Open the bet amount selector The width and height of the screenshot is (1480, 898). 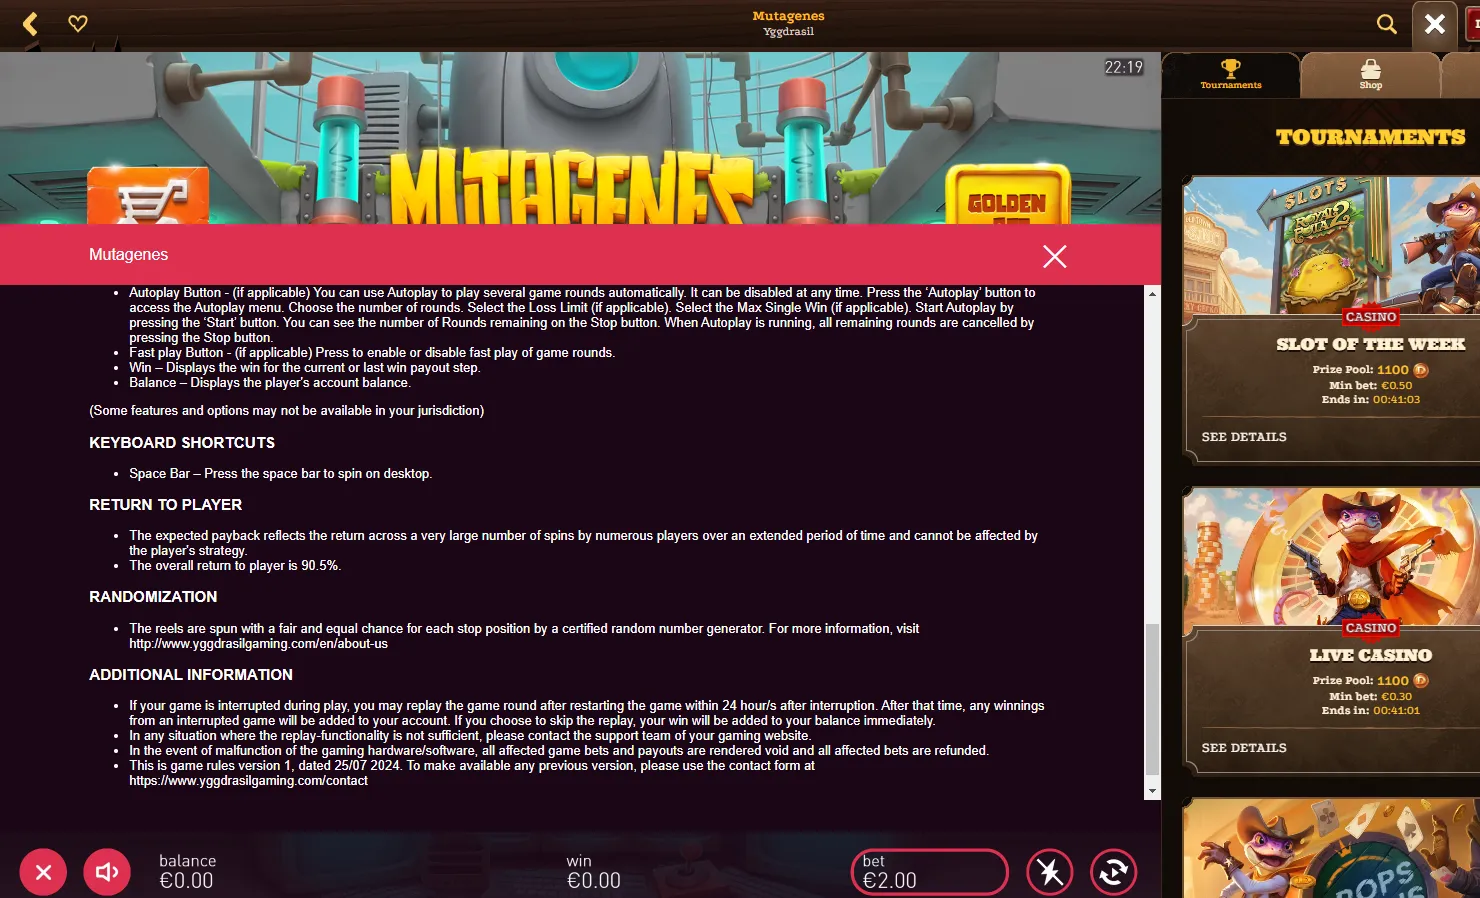pos(930,872)
